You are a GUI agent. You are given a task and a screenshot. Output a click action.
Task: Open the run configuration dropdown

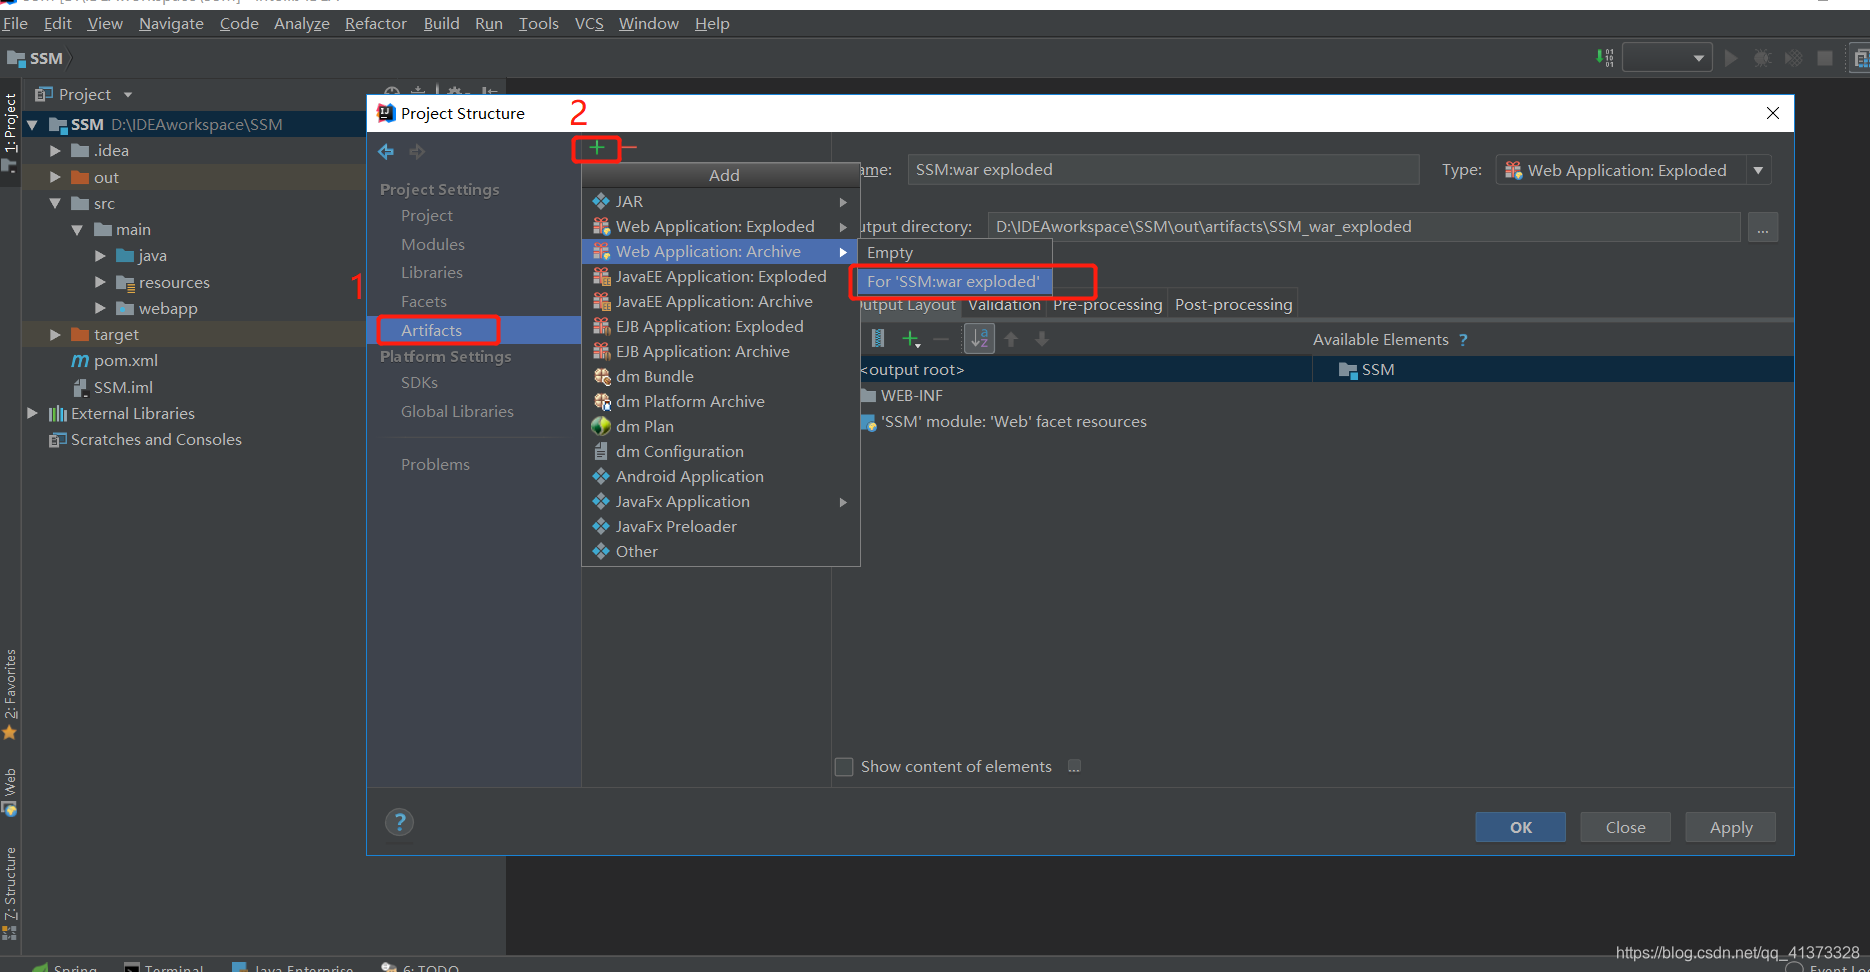point(1667,58)
